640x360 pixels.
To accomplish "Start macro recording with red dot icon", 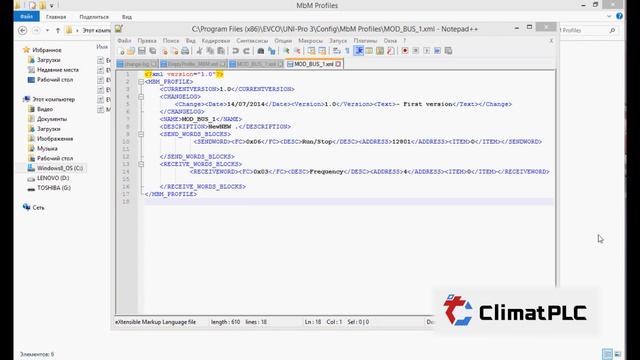I will (x=405, y=51).
